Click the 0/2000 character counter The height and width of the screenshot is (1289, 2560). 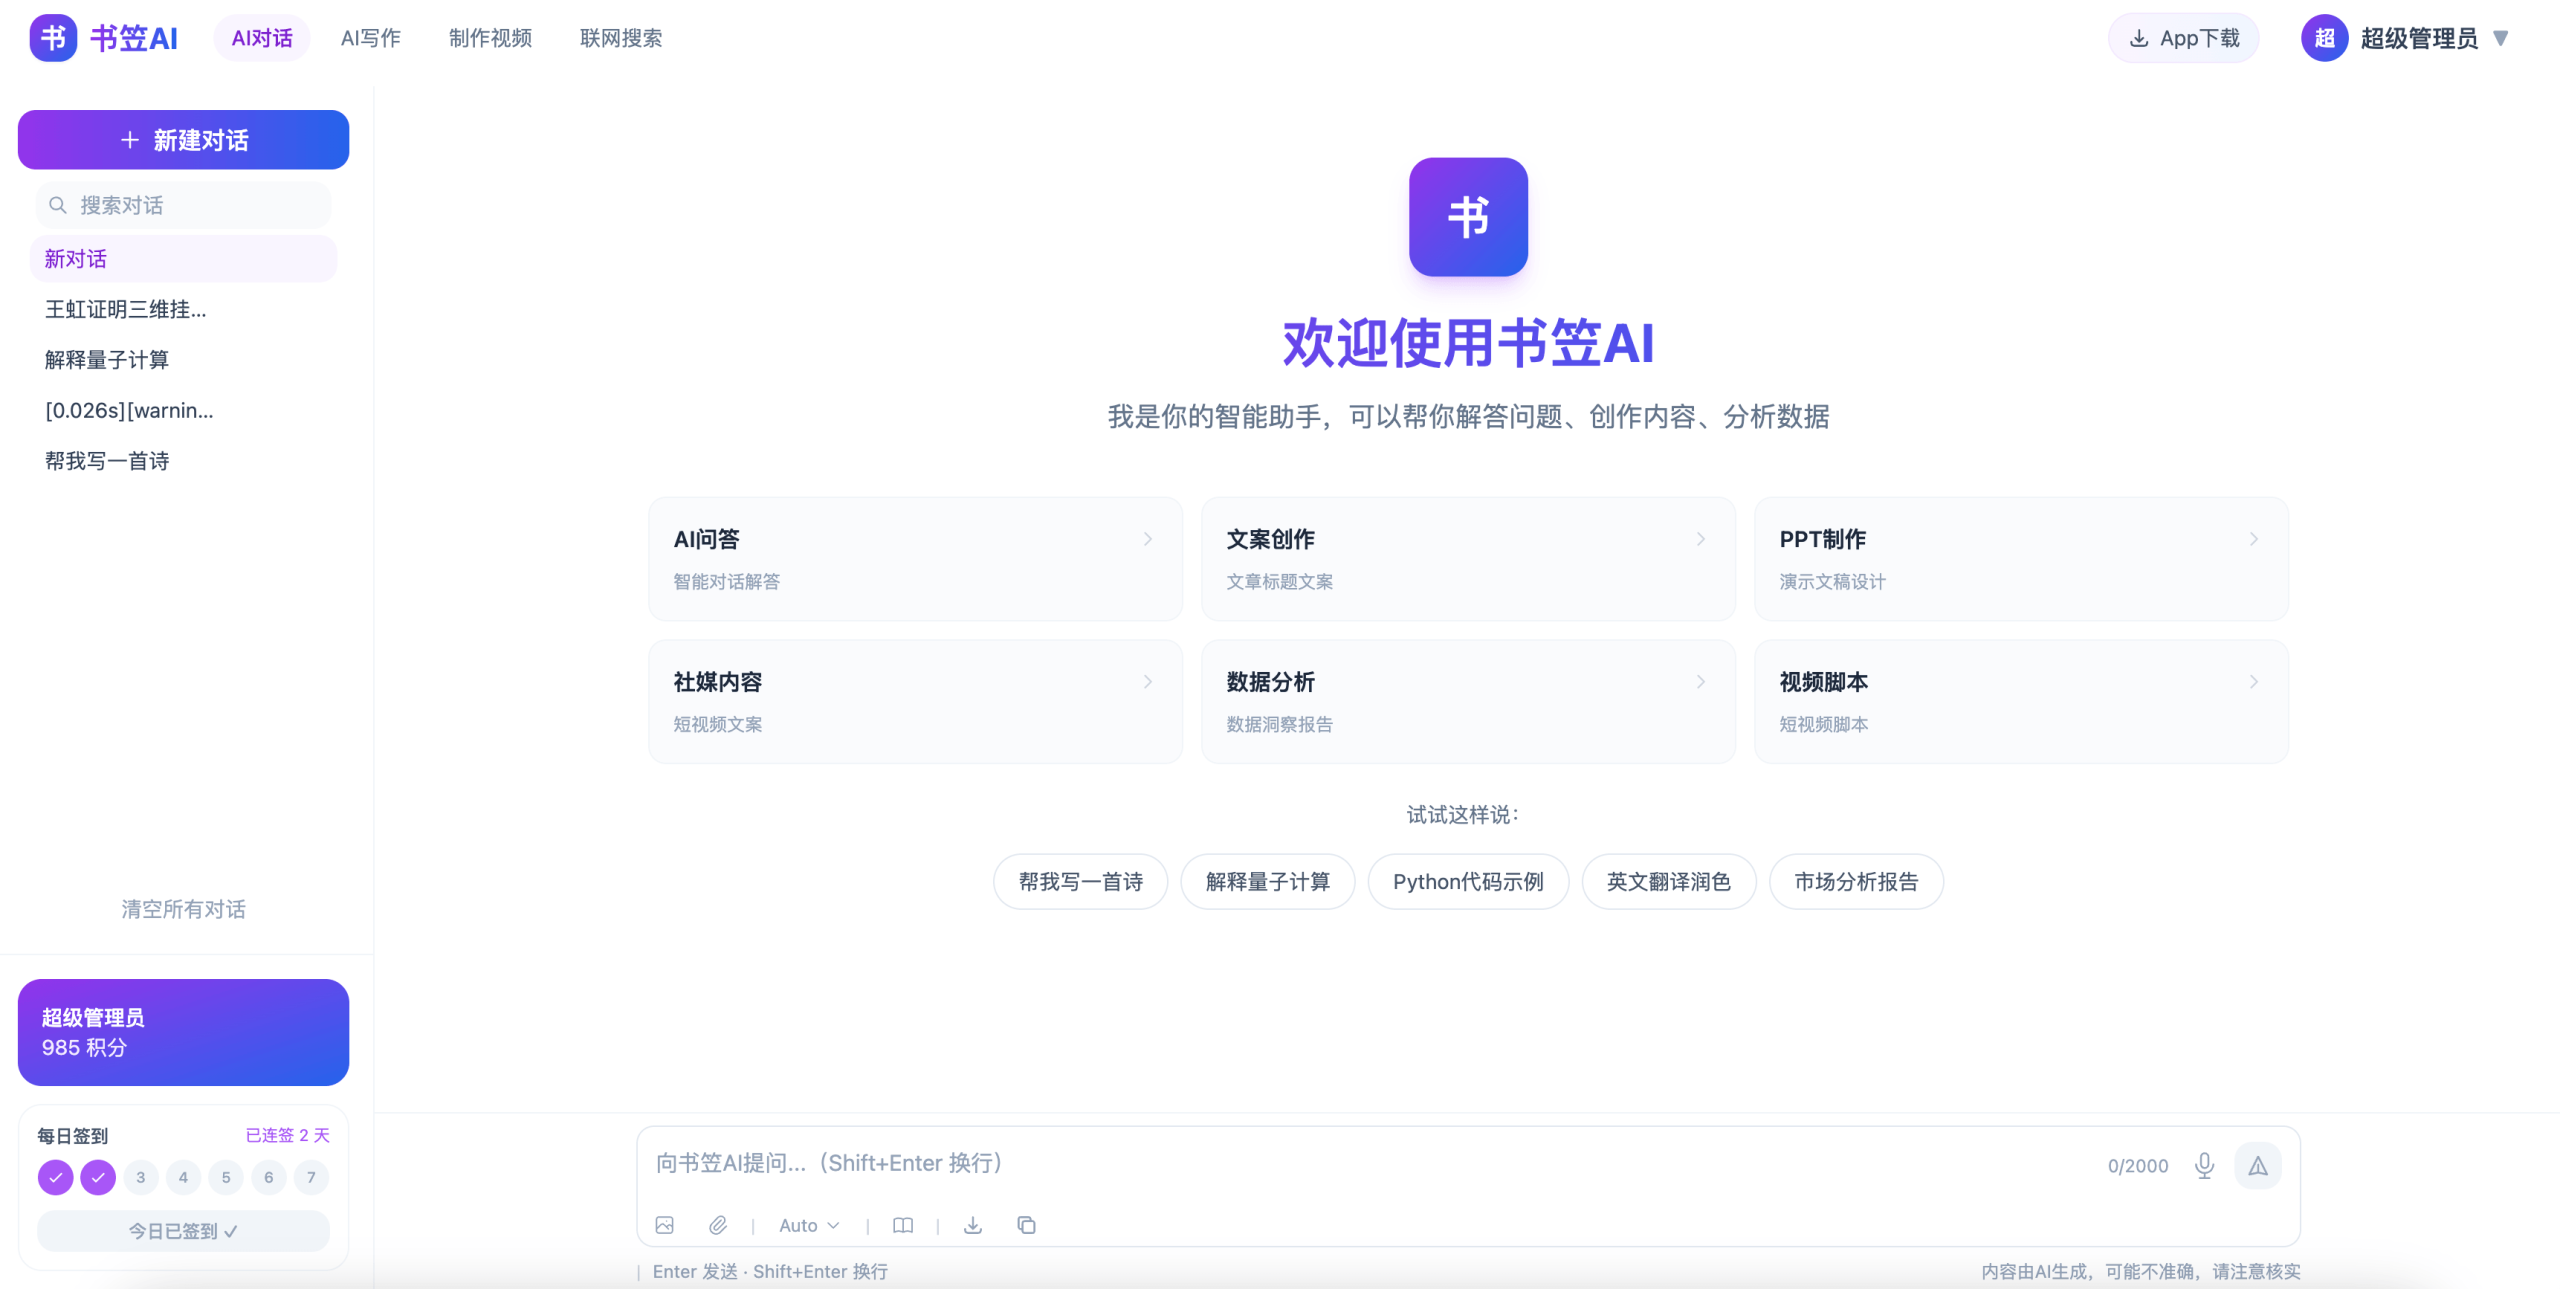(x=2138, y=1166)
